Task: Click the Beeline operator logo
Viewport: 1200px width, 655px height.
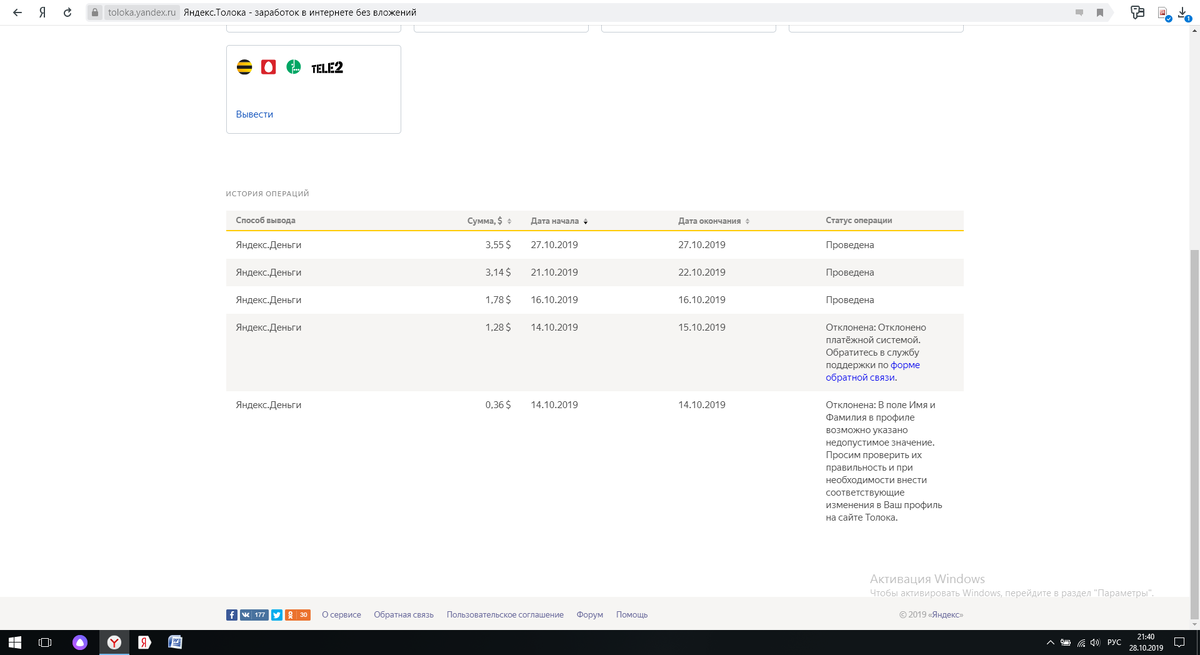Action: [x=244, y=68]
